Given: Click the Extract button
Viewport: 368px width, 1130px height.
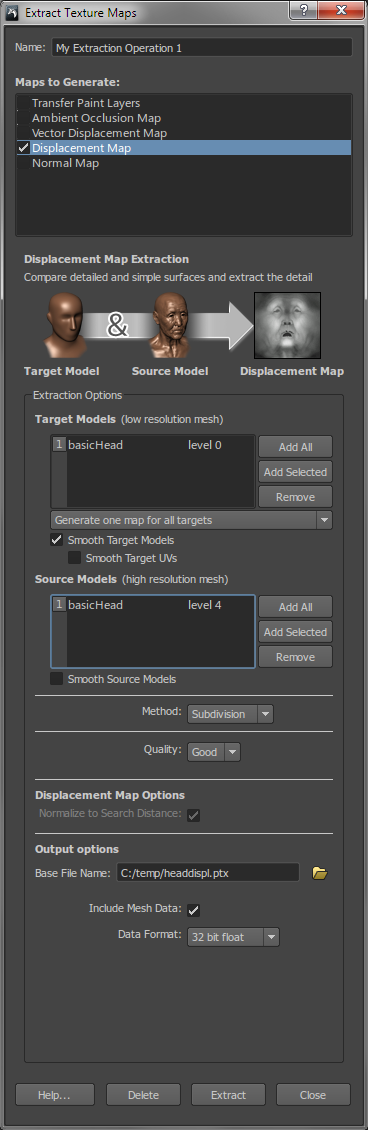Looking at the screenshot, I should pos(228,1095).
